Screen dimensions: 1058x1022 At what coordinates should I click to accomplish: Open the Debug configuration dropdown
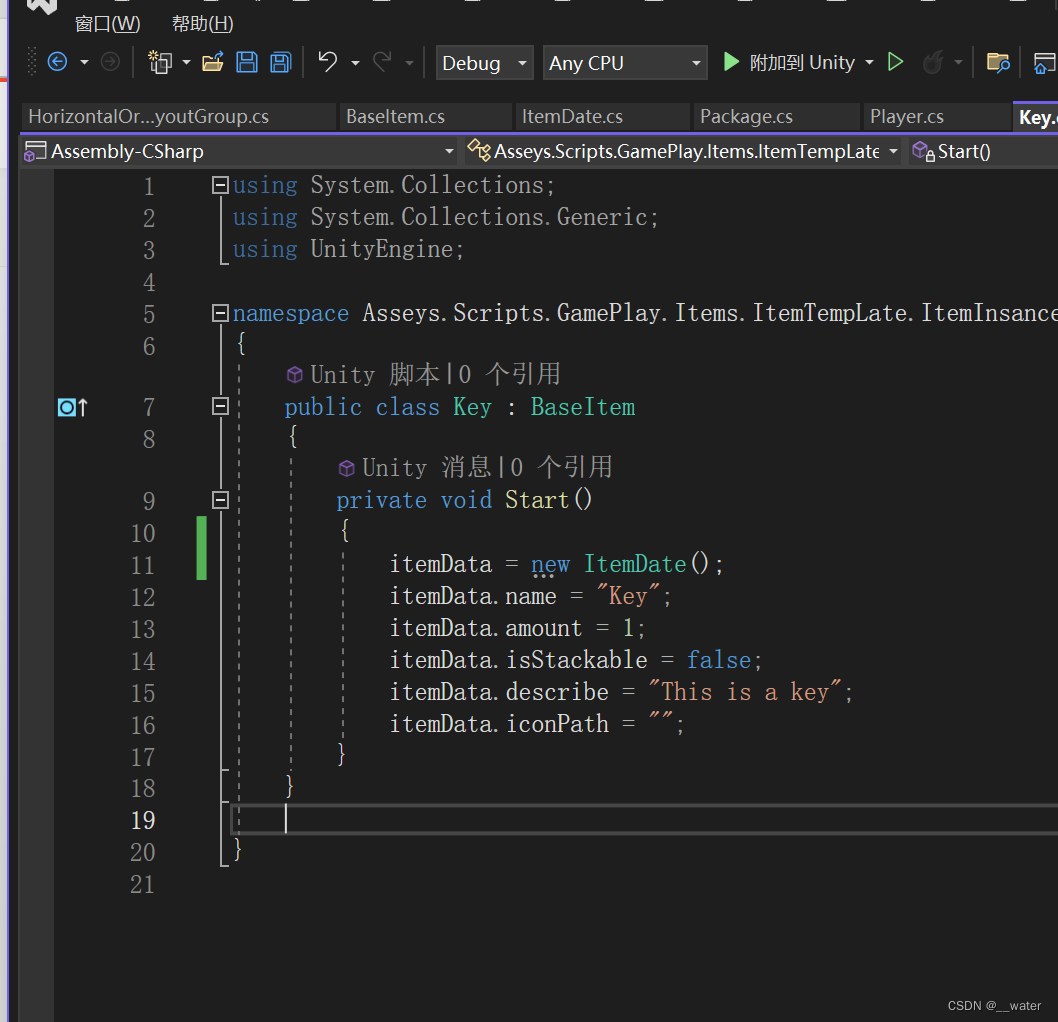click(484, 63)
